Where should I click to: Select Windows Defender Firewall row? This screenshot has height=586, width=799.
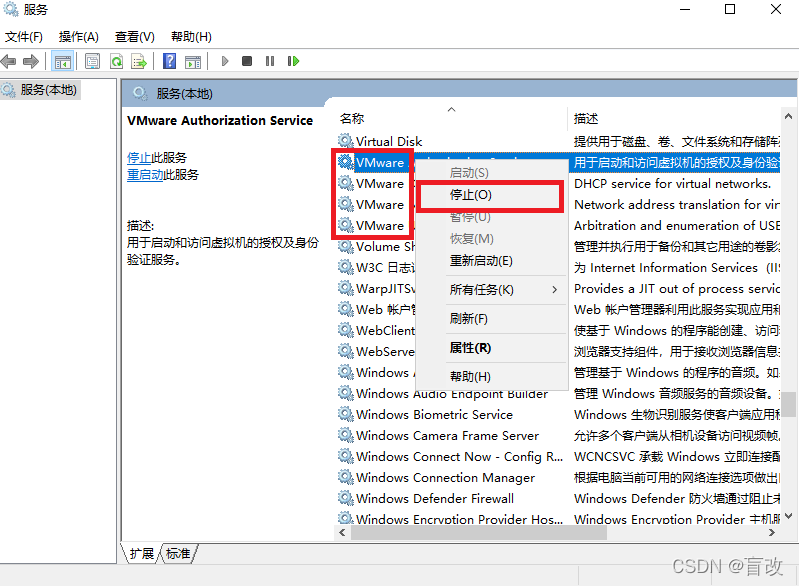(558, 498)
